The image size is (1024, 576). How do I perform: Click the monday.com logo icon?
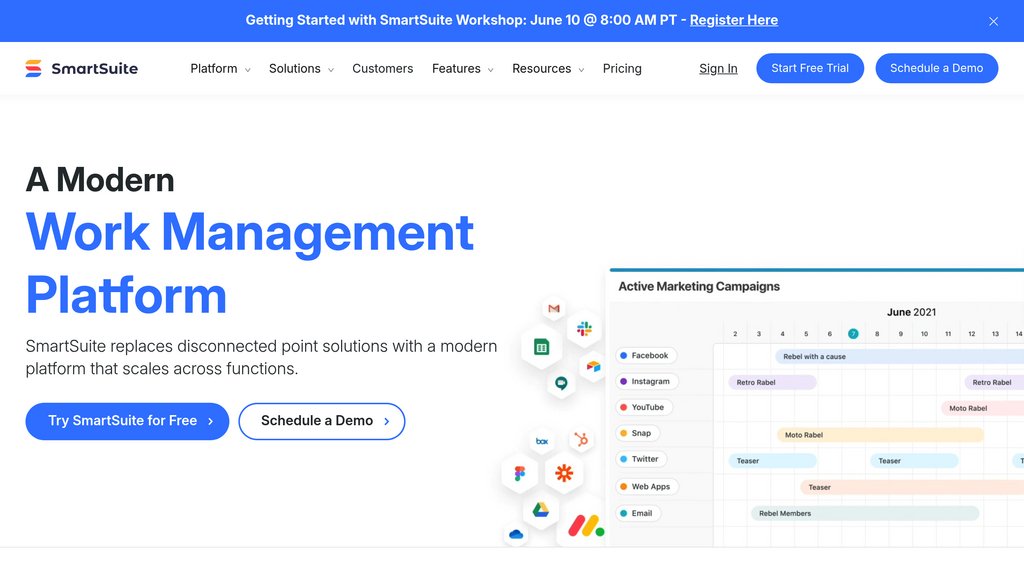tap(585, 526)
